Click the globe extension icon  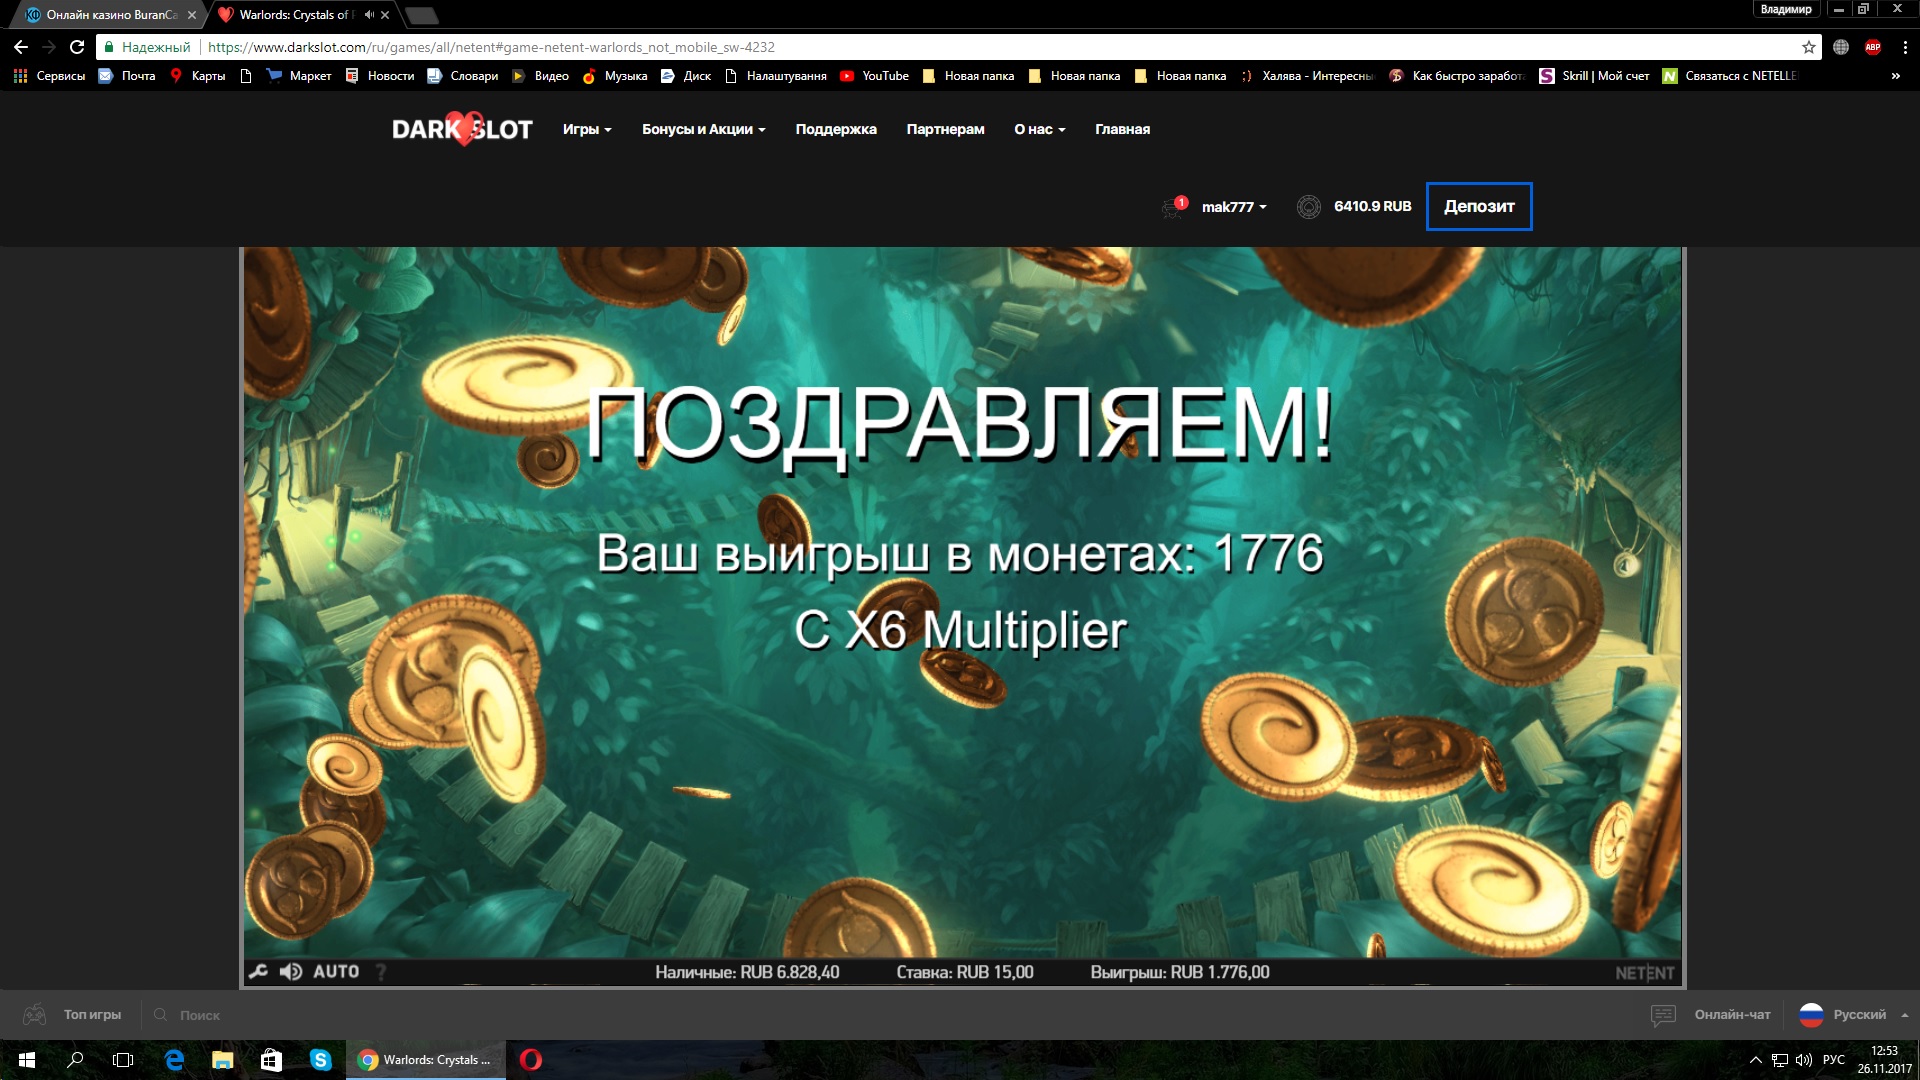click(1841, 47)
